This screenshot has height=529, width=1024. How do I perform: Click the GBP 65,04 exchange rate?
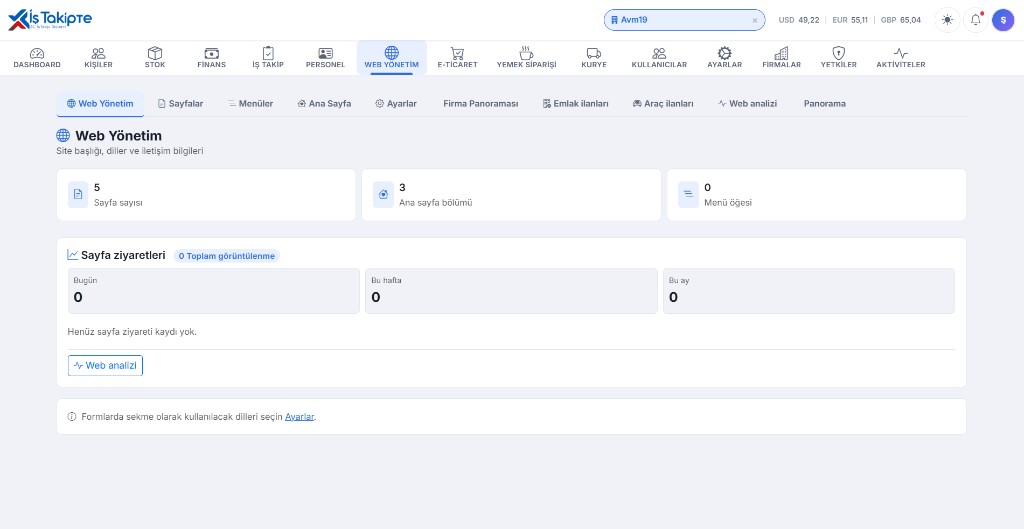click(901, 20)
